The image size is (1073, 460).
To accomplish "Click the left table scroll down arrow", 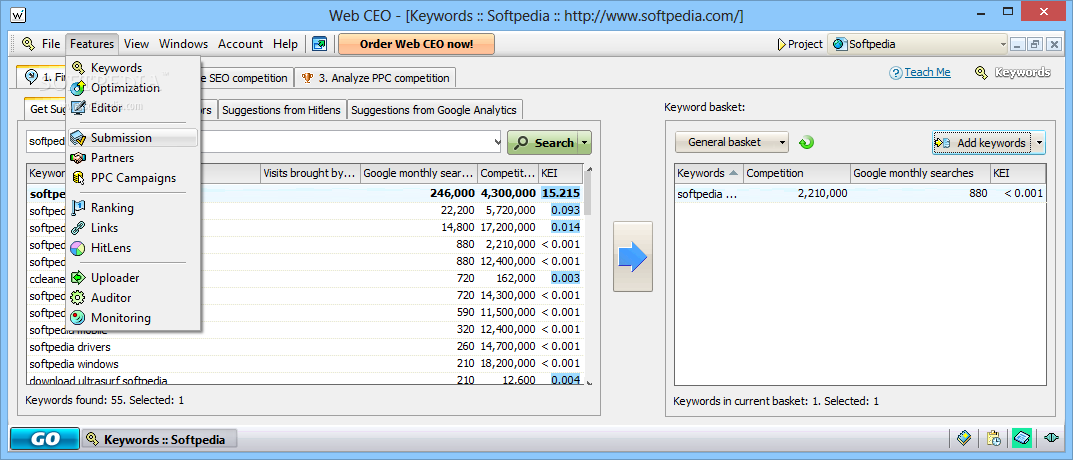I will coord(588,382).
